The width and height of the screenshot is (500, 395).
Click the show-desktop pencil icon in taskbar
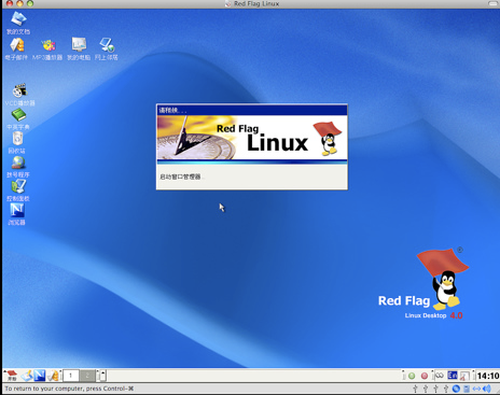click(x=27, y=376)
